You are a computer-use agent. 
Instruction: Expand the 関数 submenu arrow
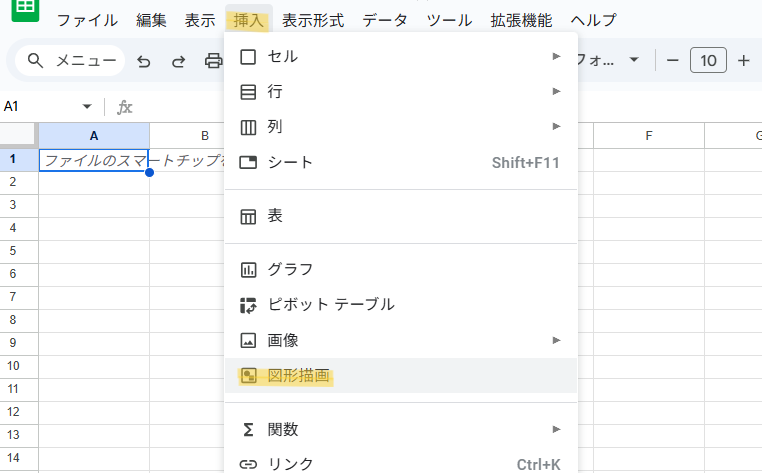tap(556, 429)
